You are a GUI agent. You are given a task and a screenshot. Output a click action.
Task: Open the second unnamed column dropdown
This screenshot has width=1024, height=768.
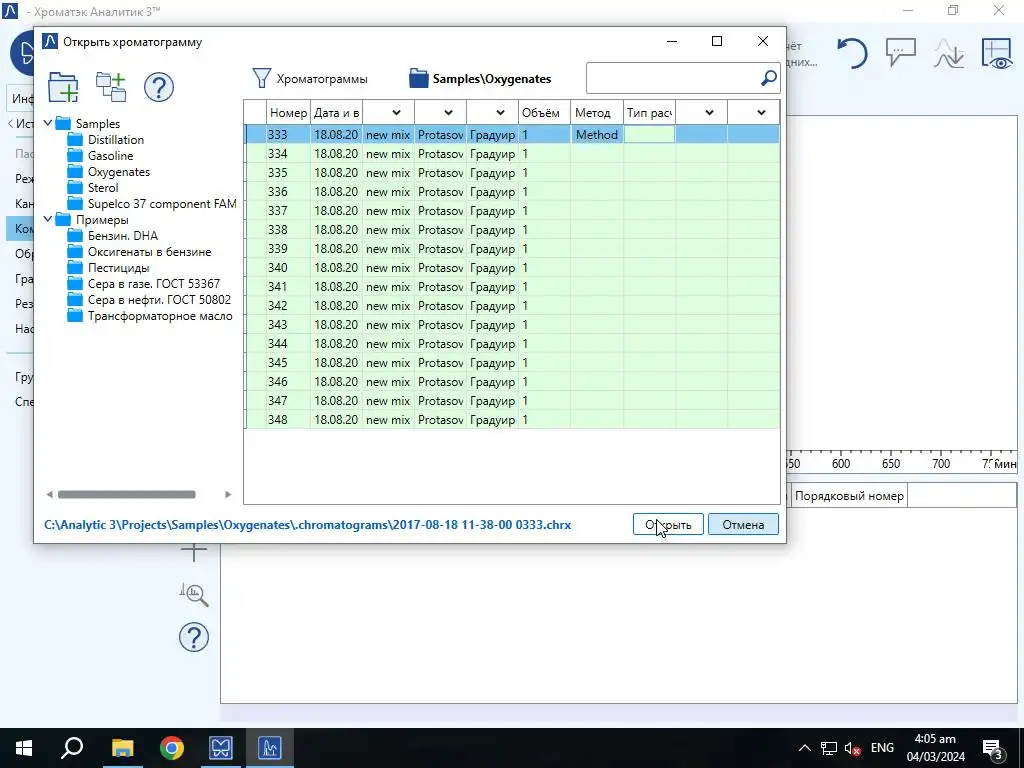[x=448, y=113]
